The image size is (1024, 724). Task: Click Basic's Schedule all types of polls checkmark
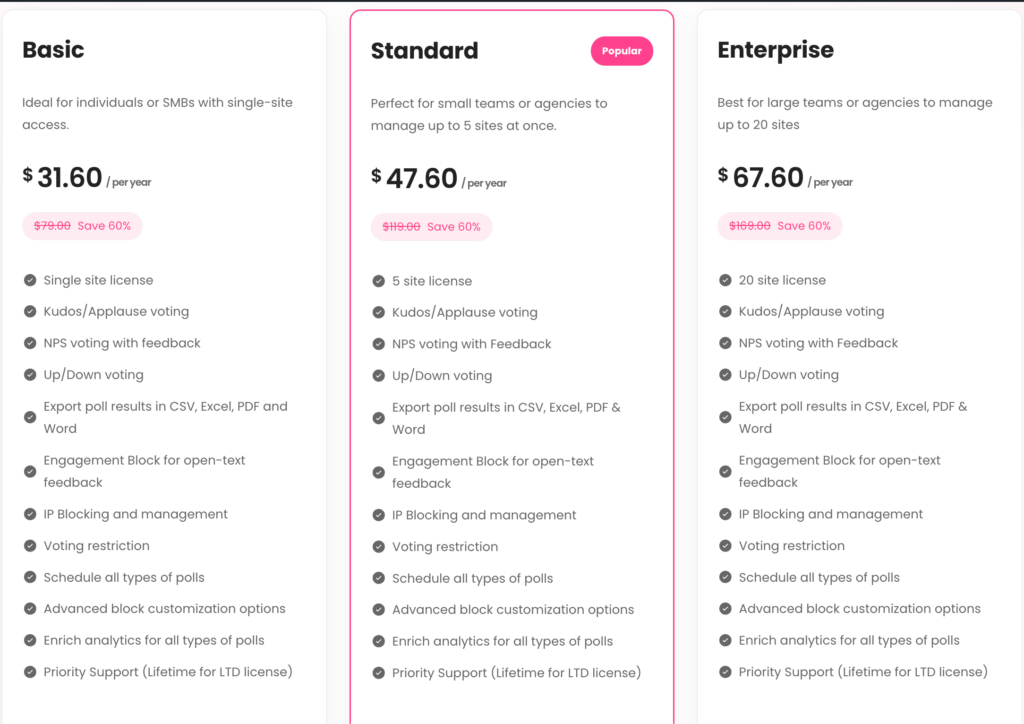[29, 577]
